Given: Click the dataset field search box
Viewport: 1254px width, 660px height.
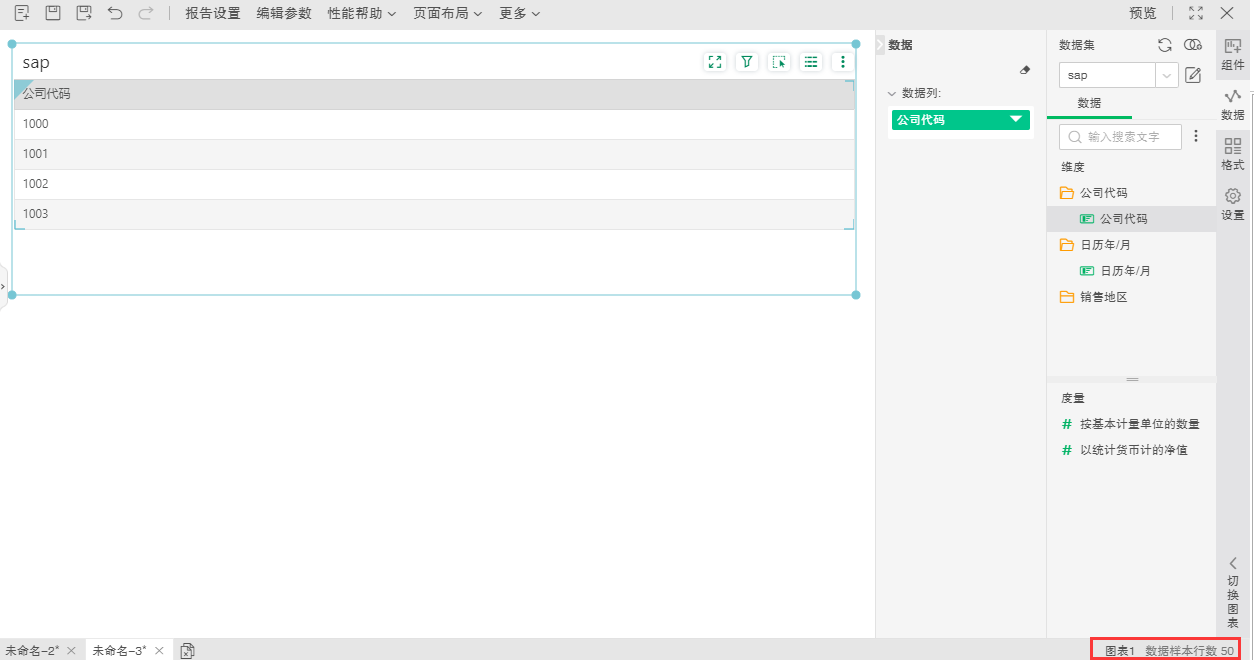Looking at the screenshot, I should click(1122, 136).
